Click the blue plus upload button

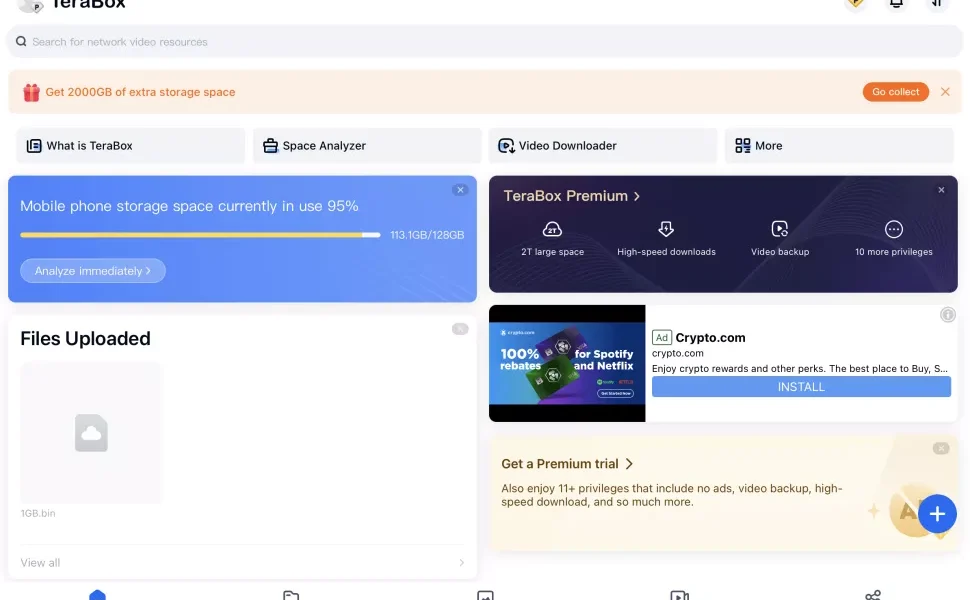coord(937,514)
